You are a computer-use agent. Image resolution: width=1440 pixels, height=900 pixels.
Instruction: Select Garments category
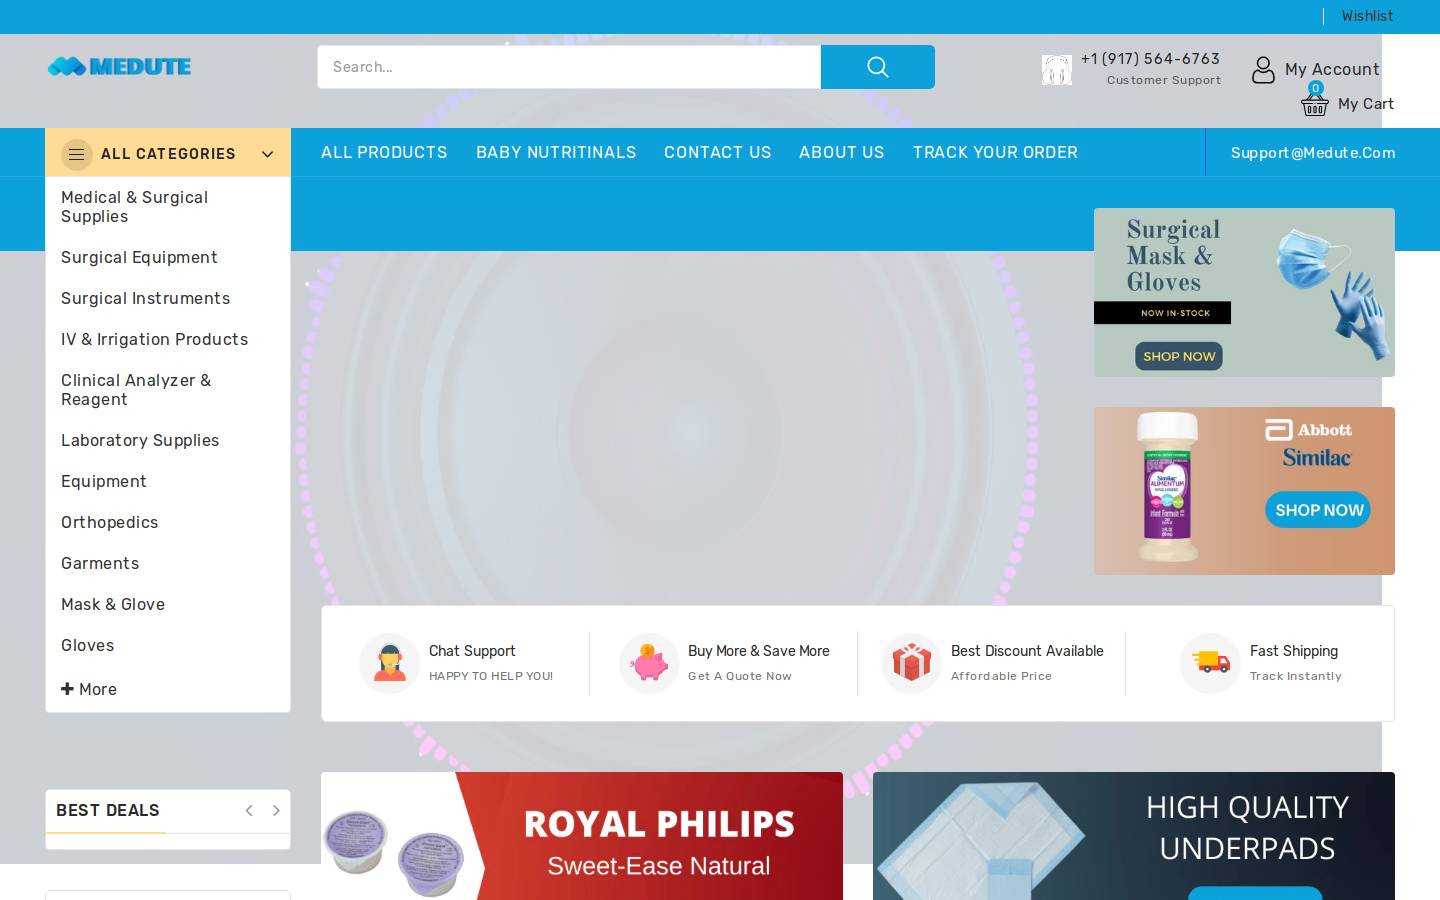click(x=100, y=563)
